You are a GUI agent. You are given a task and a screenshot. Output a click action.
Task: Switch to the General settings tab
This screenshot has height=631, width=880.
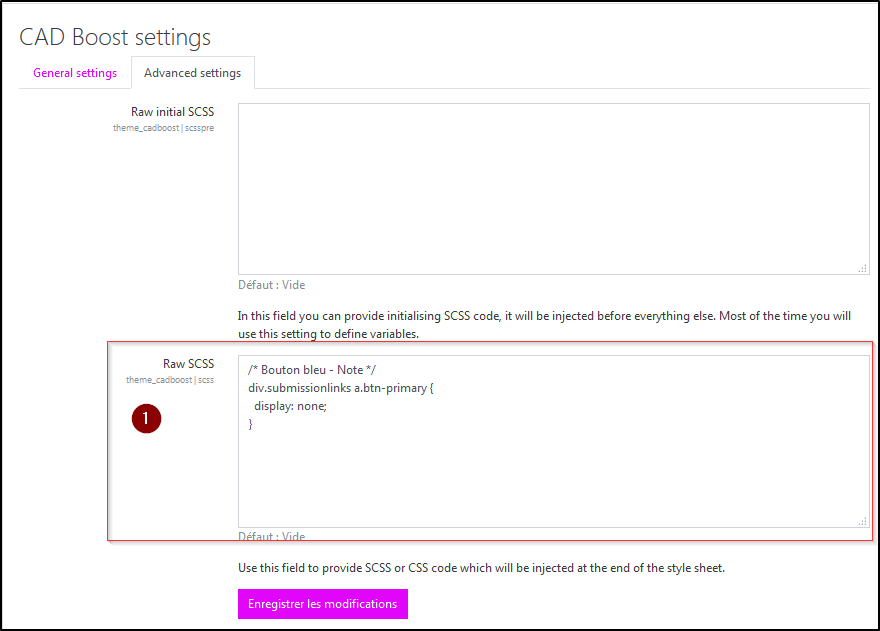(x=75, y=73)
